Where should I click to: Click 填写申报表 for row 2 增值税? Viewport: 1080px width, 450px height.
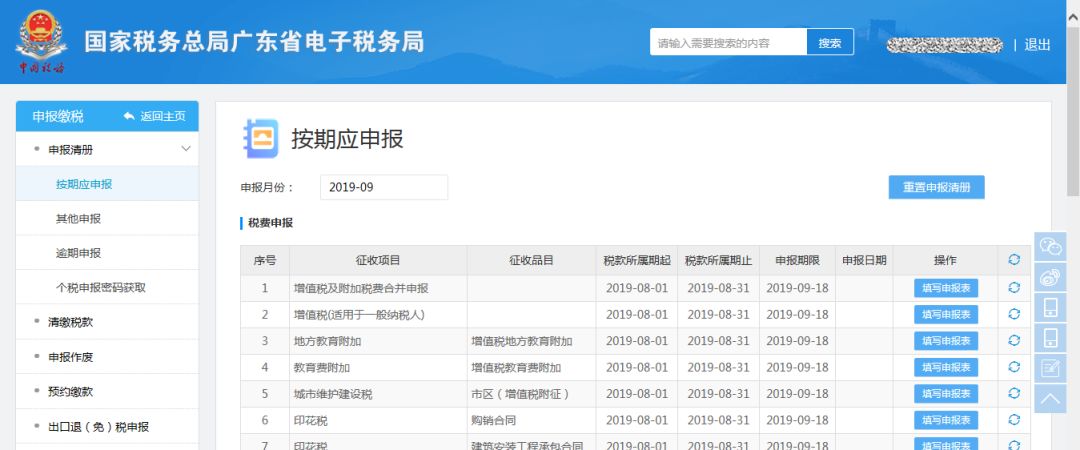coord(945,314)
